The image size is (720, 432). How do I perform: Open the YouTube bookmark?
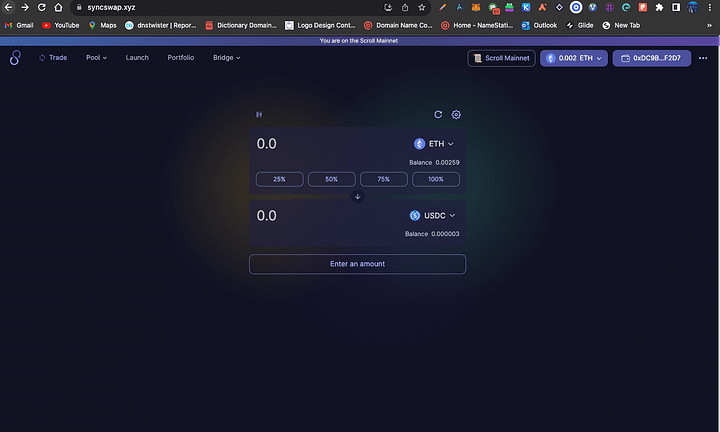click(61, 25)
